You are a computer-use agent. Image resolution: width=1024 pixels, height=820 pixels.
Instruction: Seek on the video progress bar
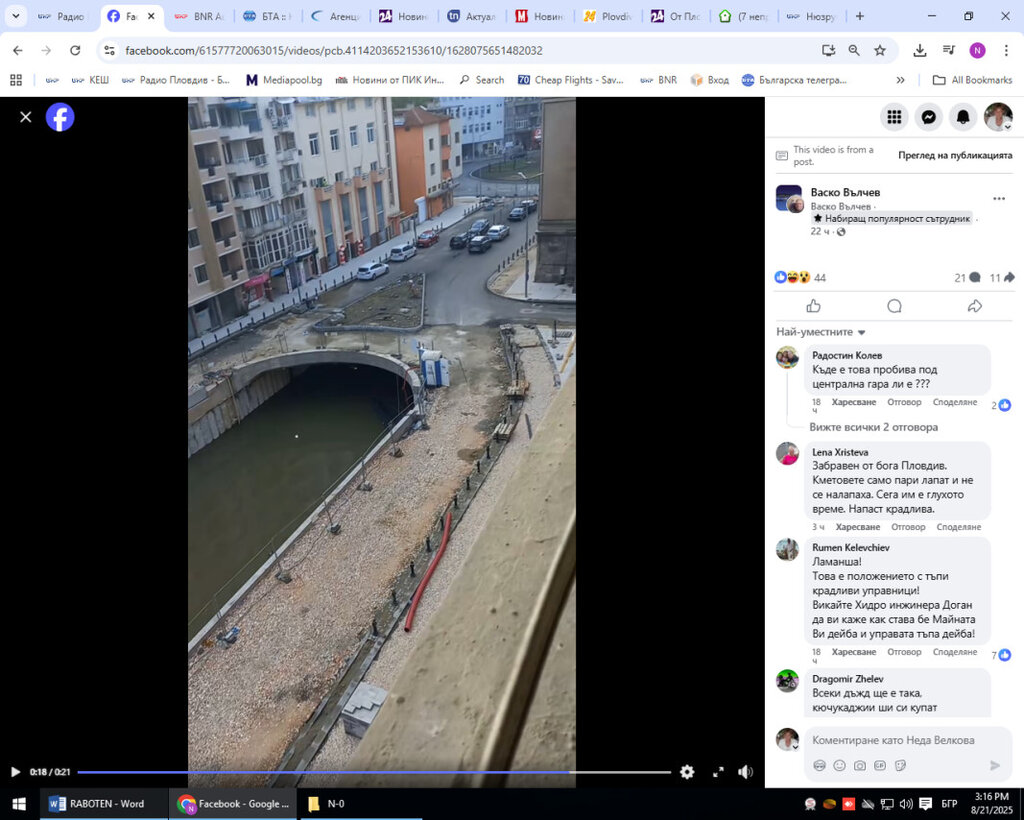pos(374,772)
